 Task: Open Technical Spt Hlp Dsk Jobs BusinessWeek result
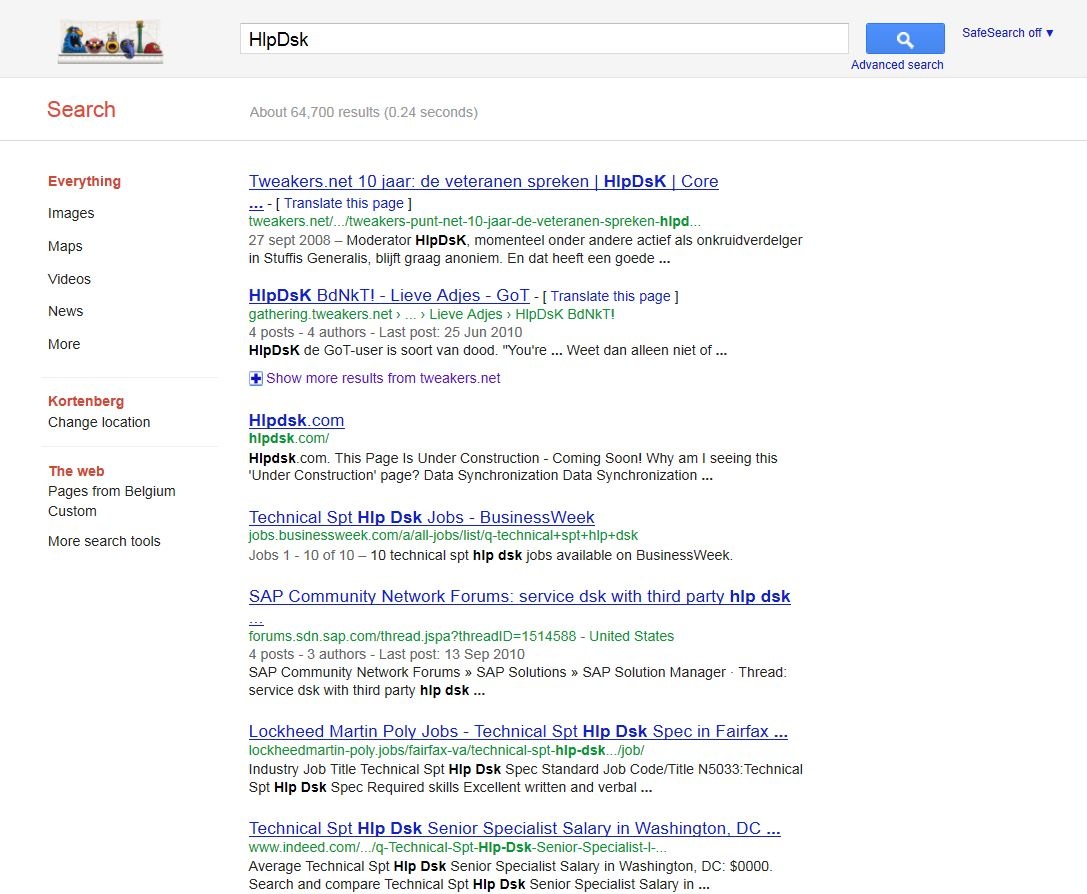[x=421, y=517]
